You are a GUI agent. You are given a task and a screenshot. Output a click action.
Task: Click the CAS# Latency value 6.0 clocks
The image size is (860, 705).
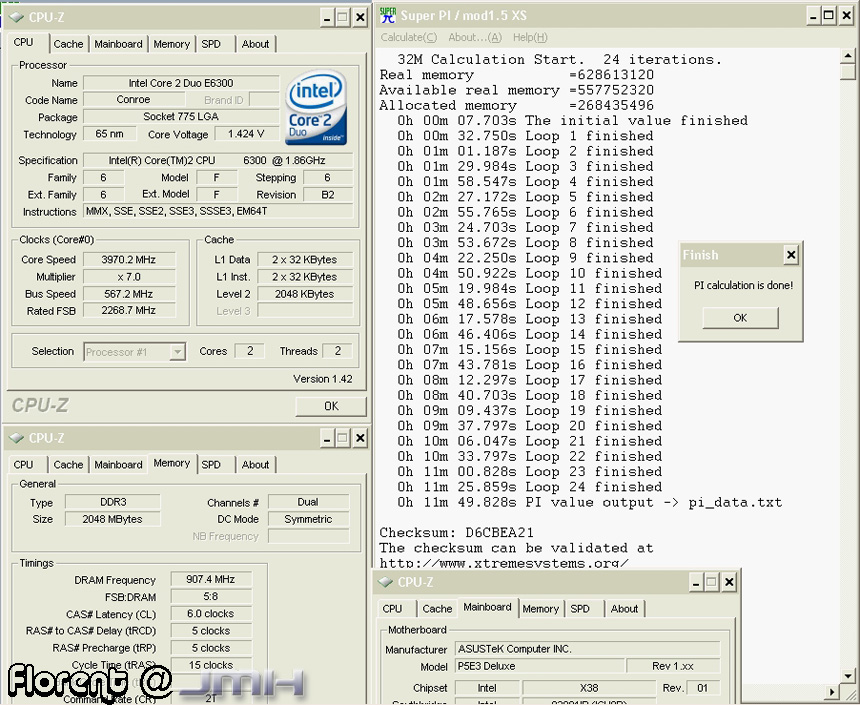click(211, 613)
